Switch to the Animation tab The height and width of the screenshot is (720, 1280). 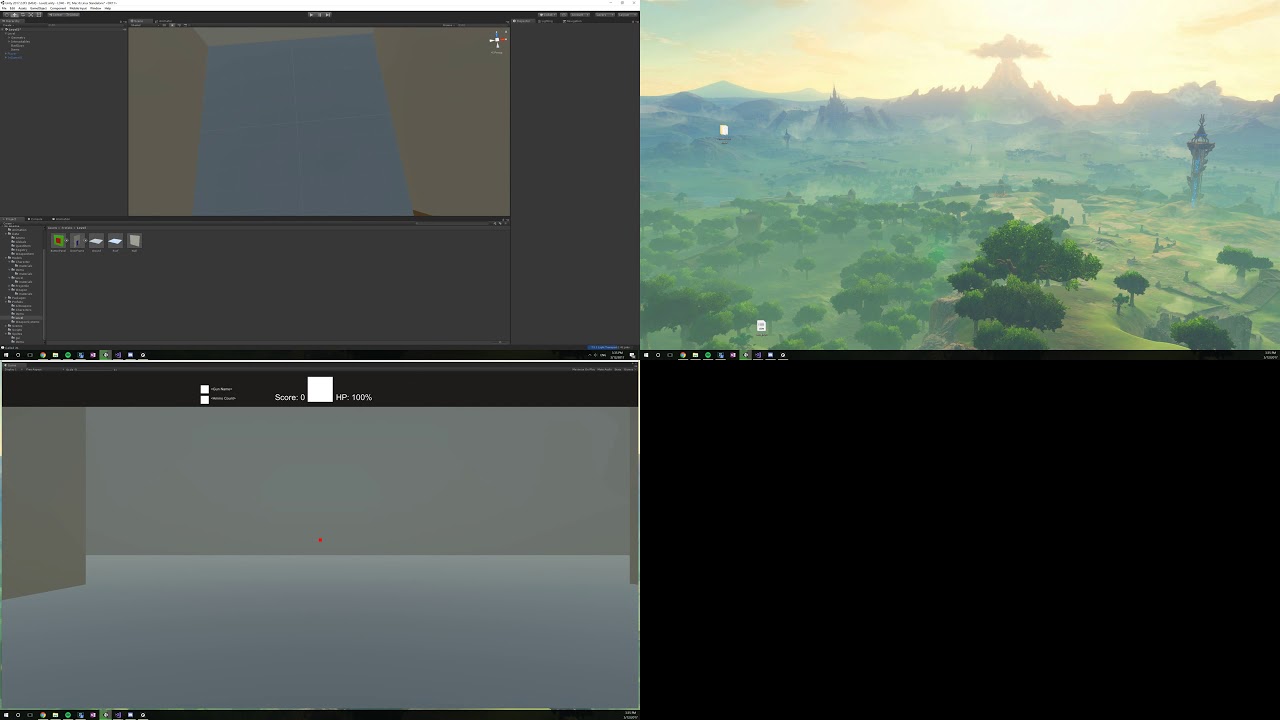coord(62,219)
